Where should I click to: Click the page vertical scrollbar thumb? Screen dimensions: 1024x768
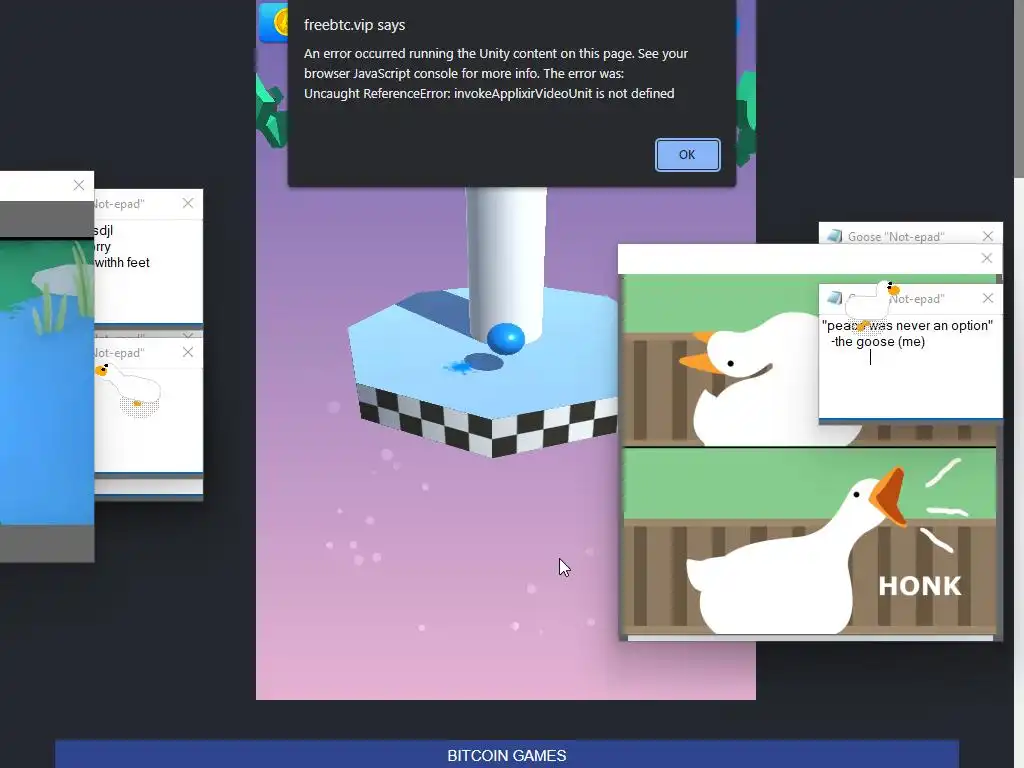pyautogui.click(x=1019, y=88)
